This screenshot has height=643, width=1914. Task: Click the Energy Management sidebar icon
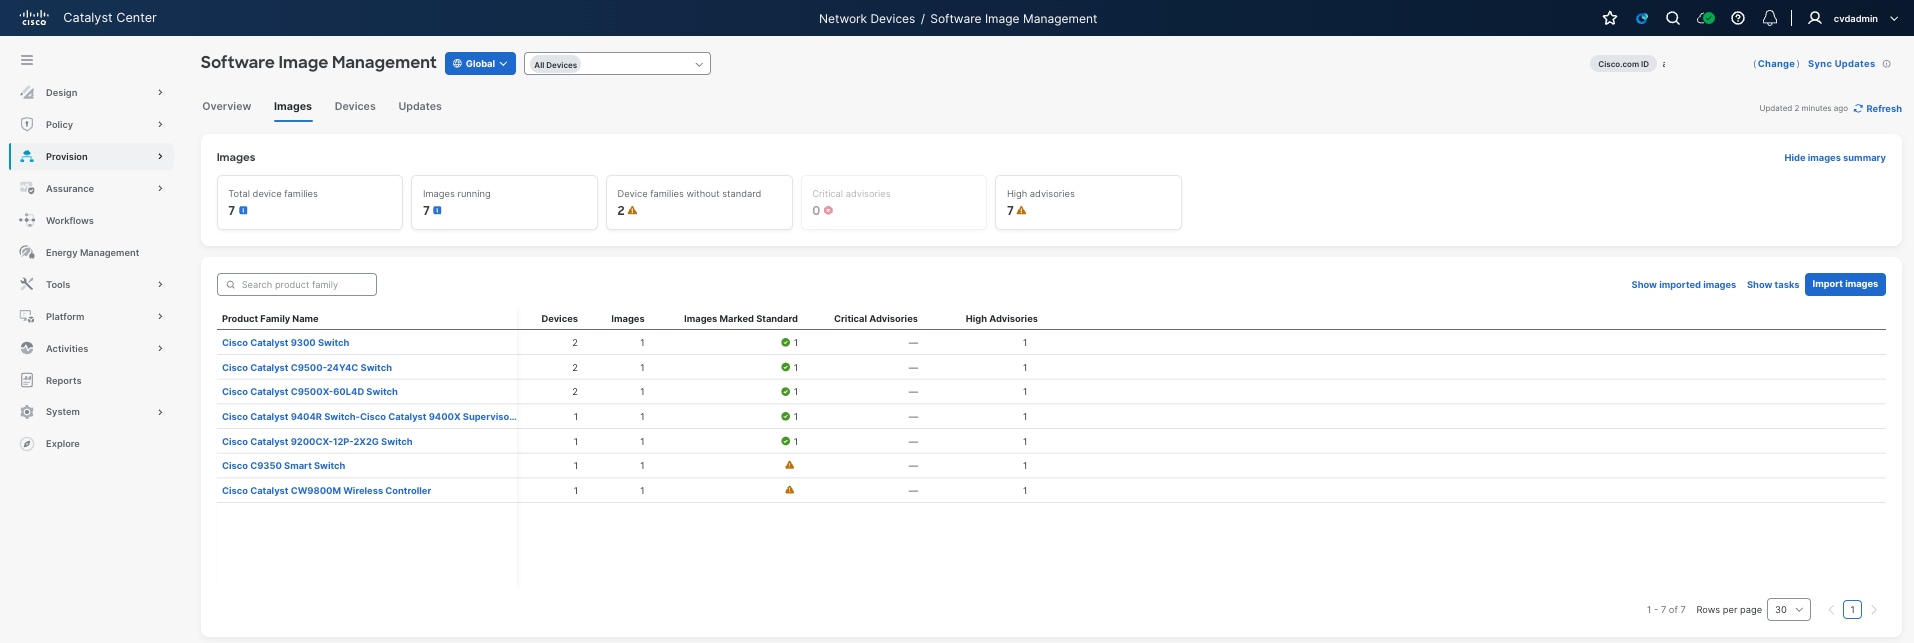pos(27,252)
